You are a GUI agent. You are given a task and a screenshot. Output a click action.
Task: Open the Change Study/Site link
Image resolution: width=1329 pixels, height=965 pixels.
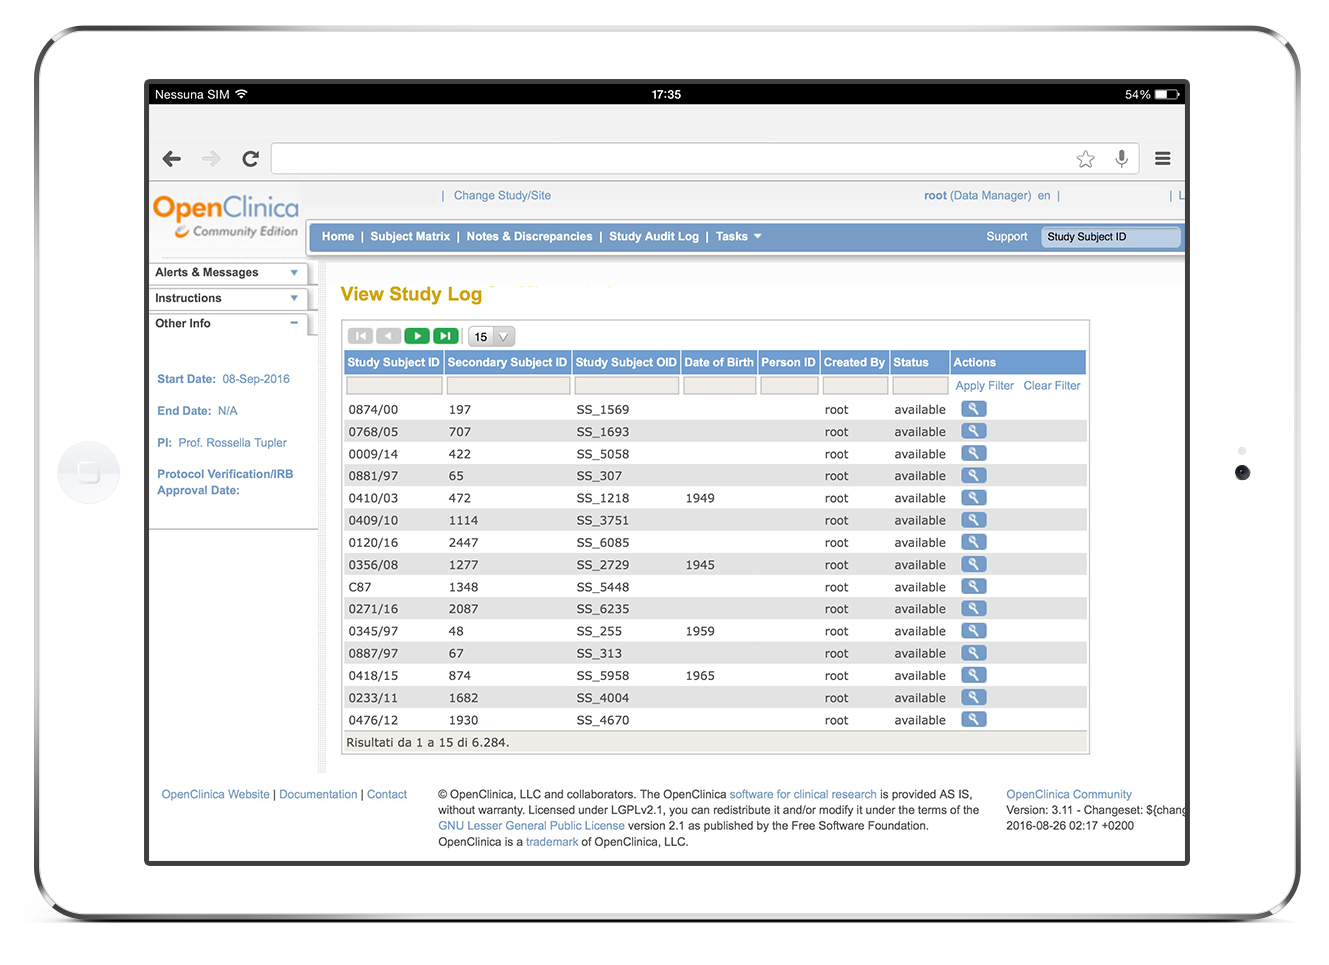tap(502, 195)
